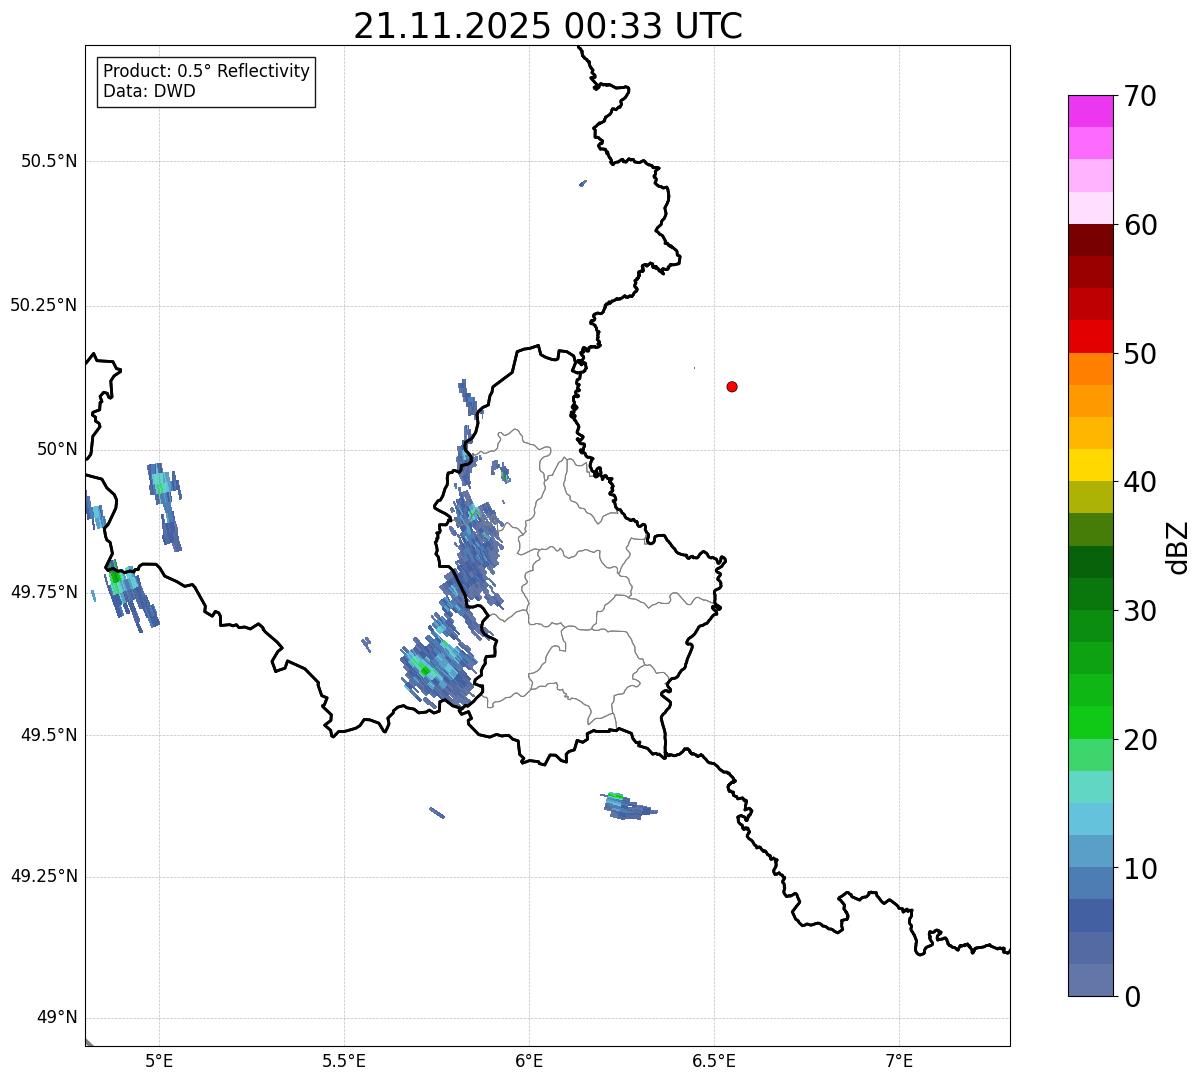
Task: Pick the dark maroon colorbar segment below 60
Action: (x=1090, y=240)
